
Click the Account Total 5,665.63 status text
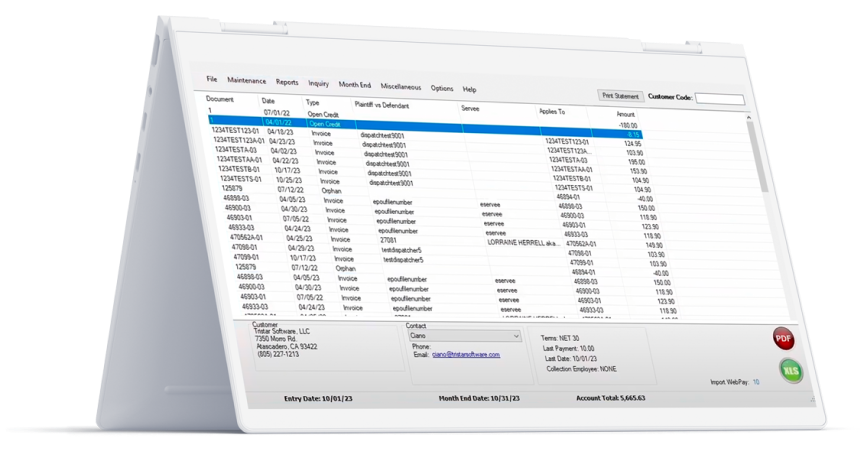click(610, 398)
